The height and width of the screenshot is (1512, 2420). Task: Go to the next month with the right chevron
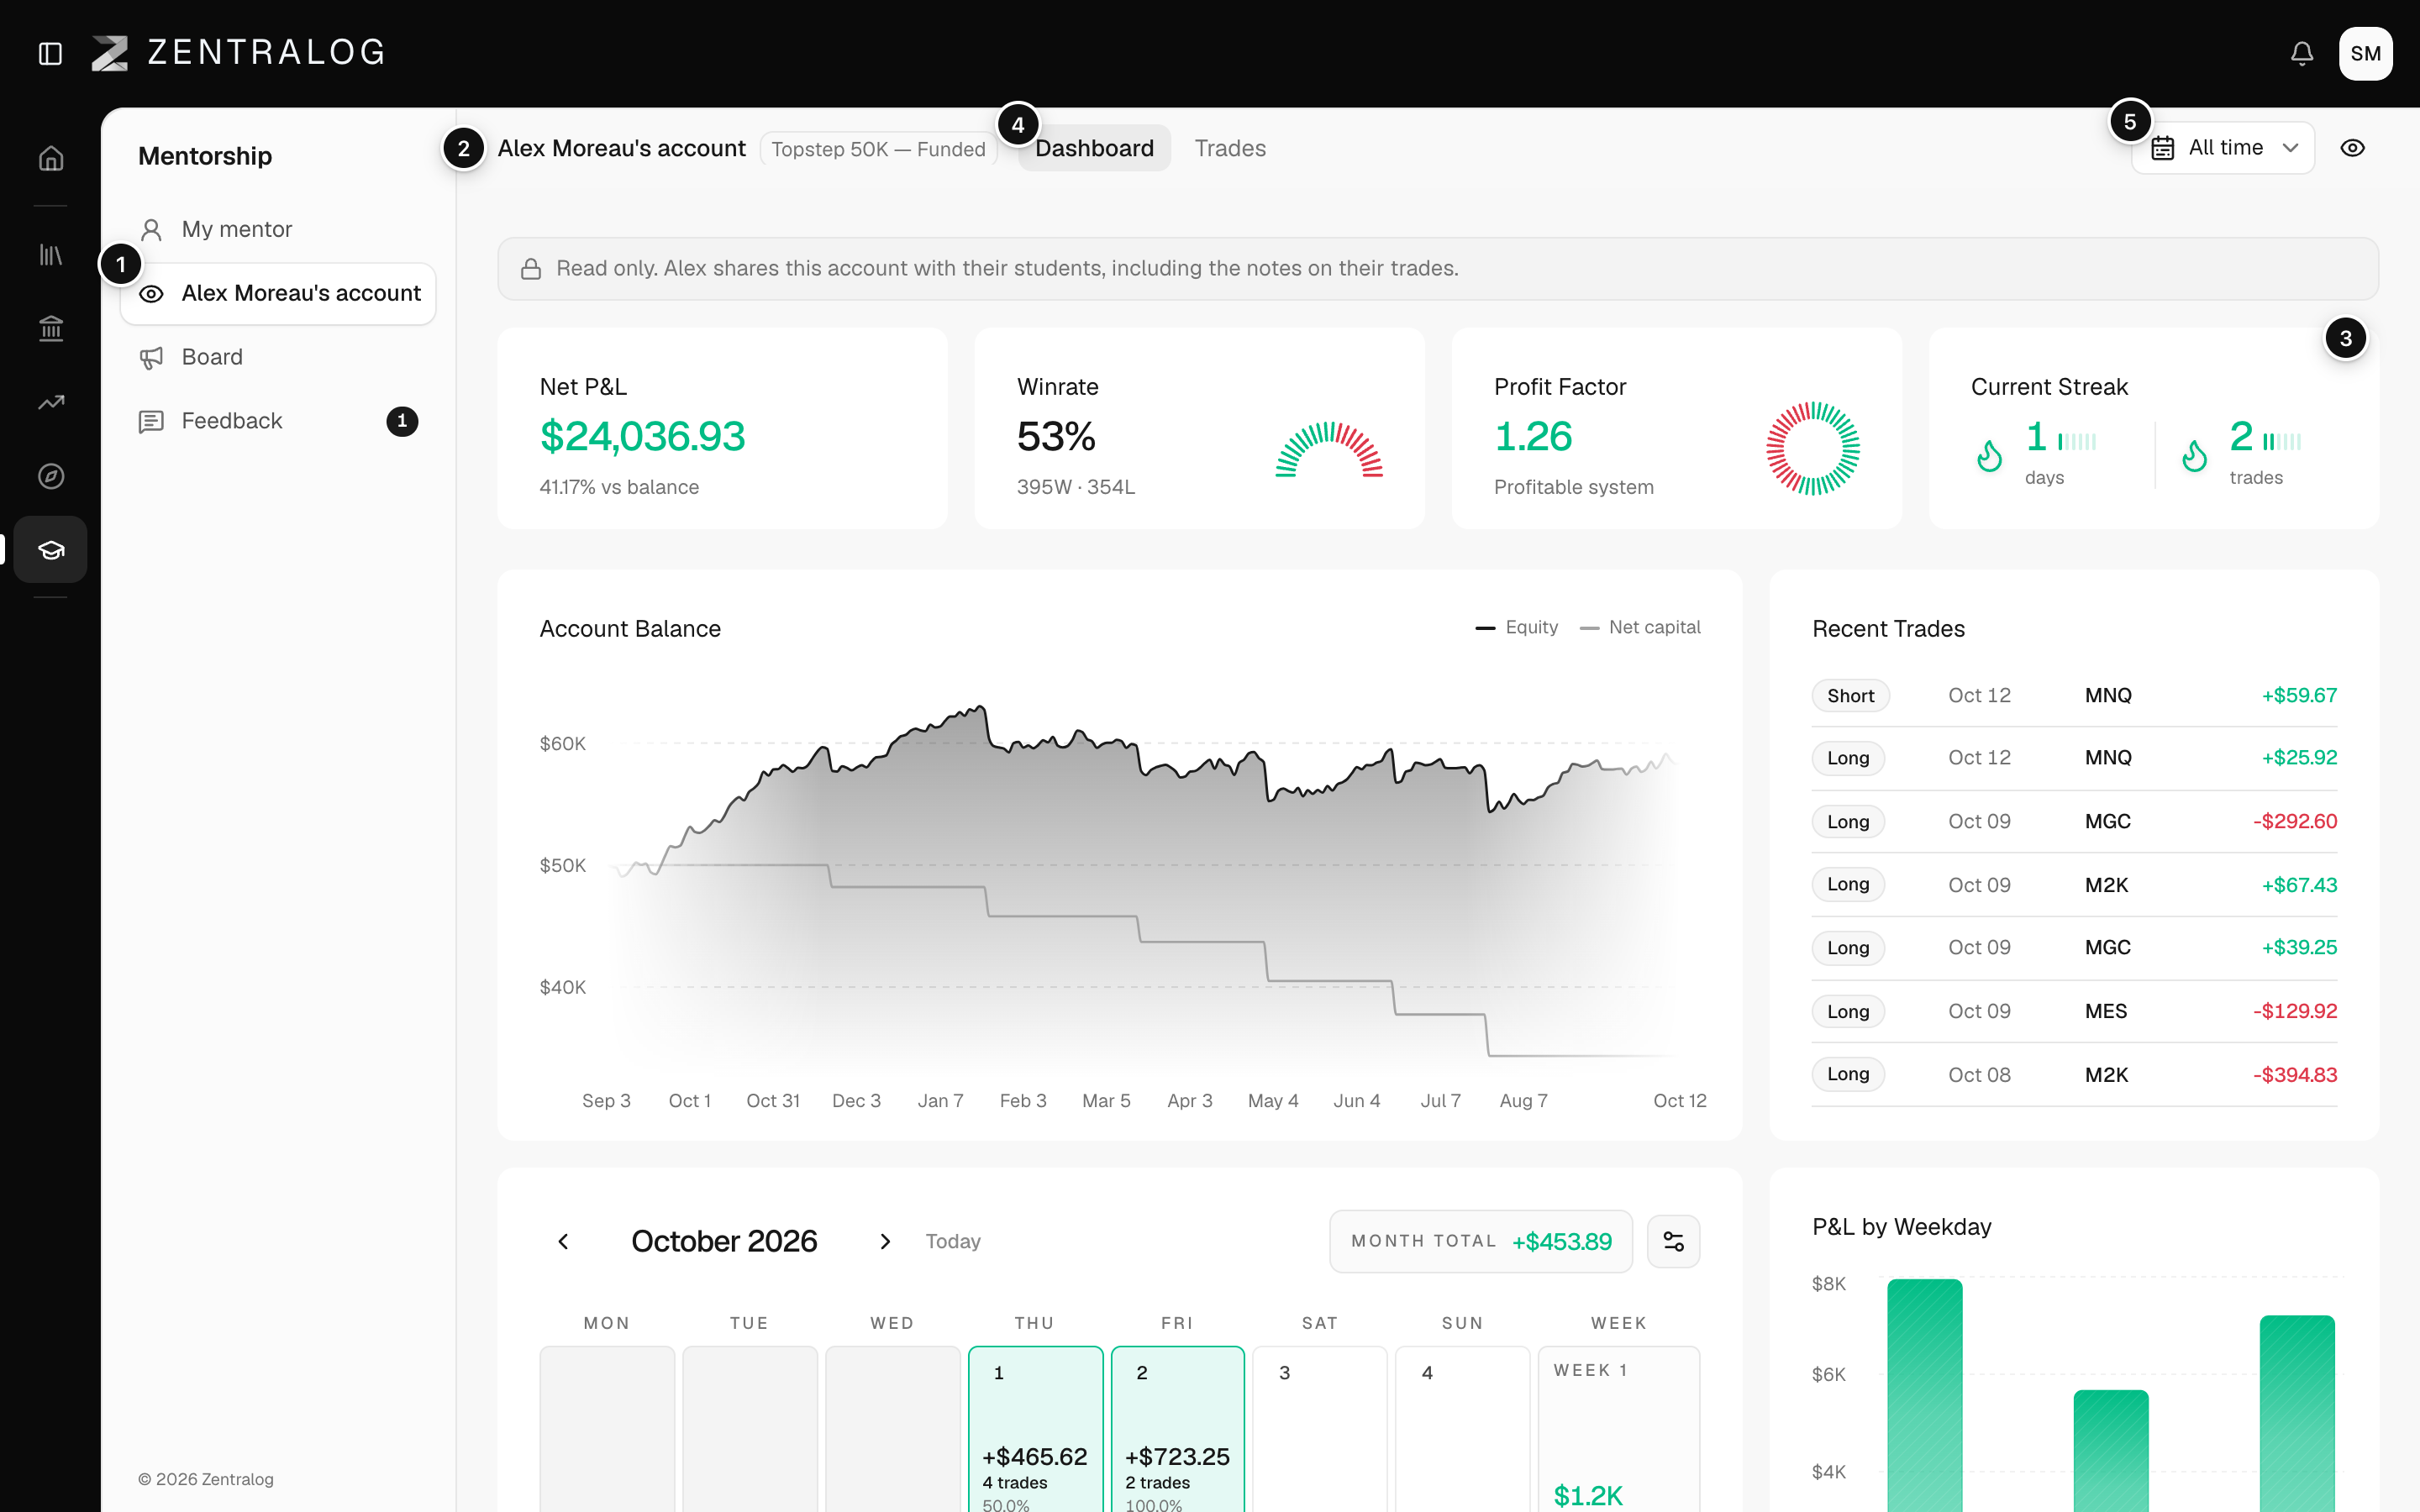coord(885,1241)
